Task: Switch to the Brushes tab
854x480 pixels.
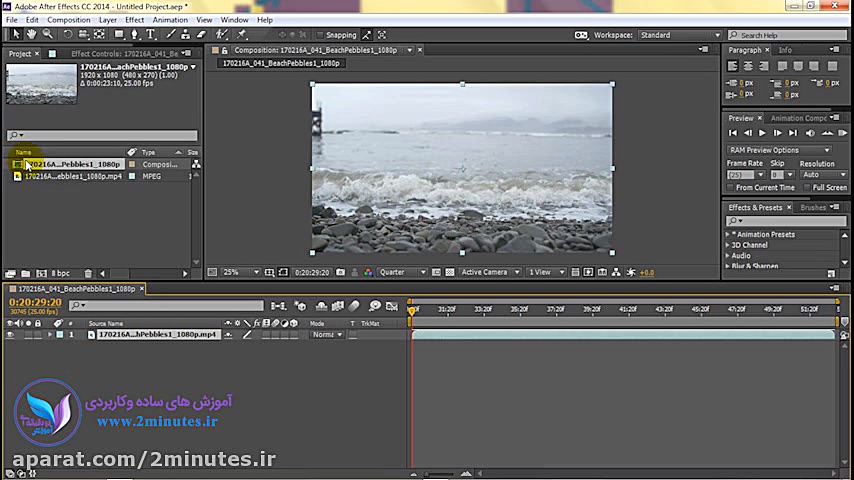Action: tap(813, 208)
